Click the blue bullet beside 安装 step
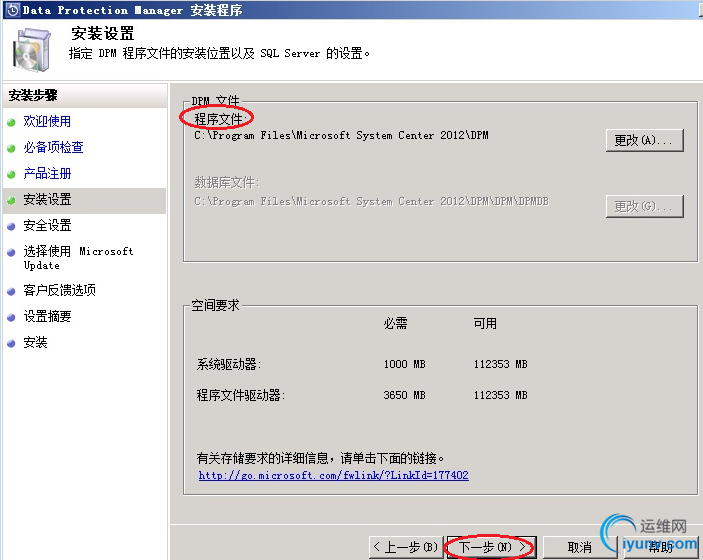This screenshot has height=560, width=703. 11,343
